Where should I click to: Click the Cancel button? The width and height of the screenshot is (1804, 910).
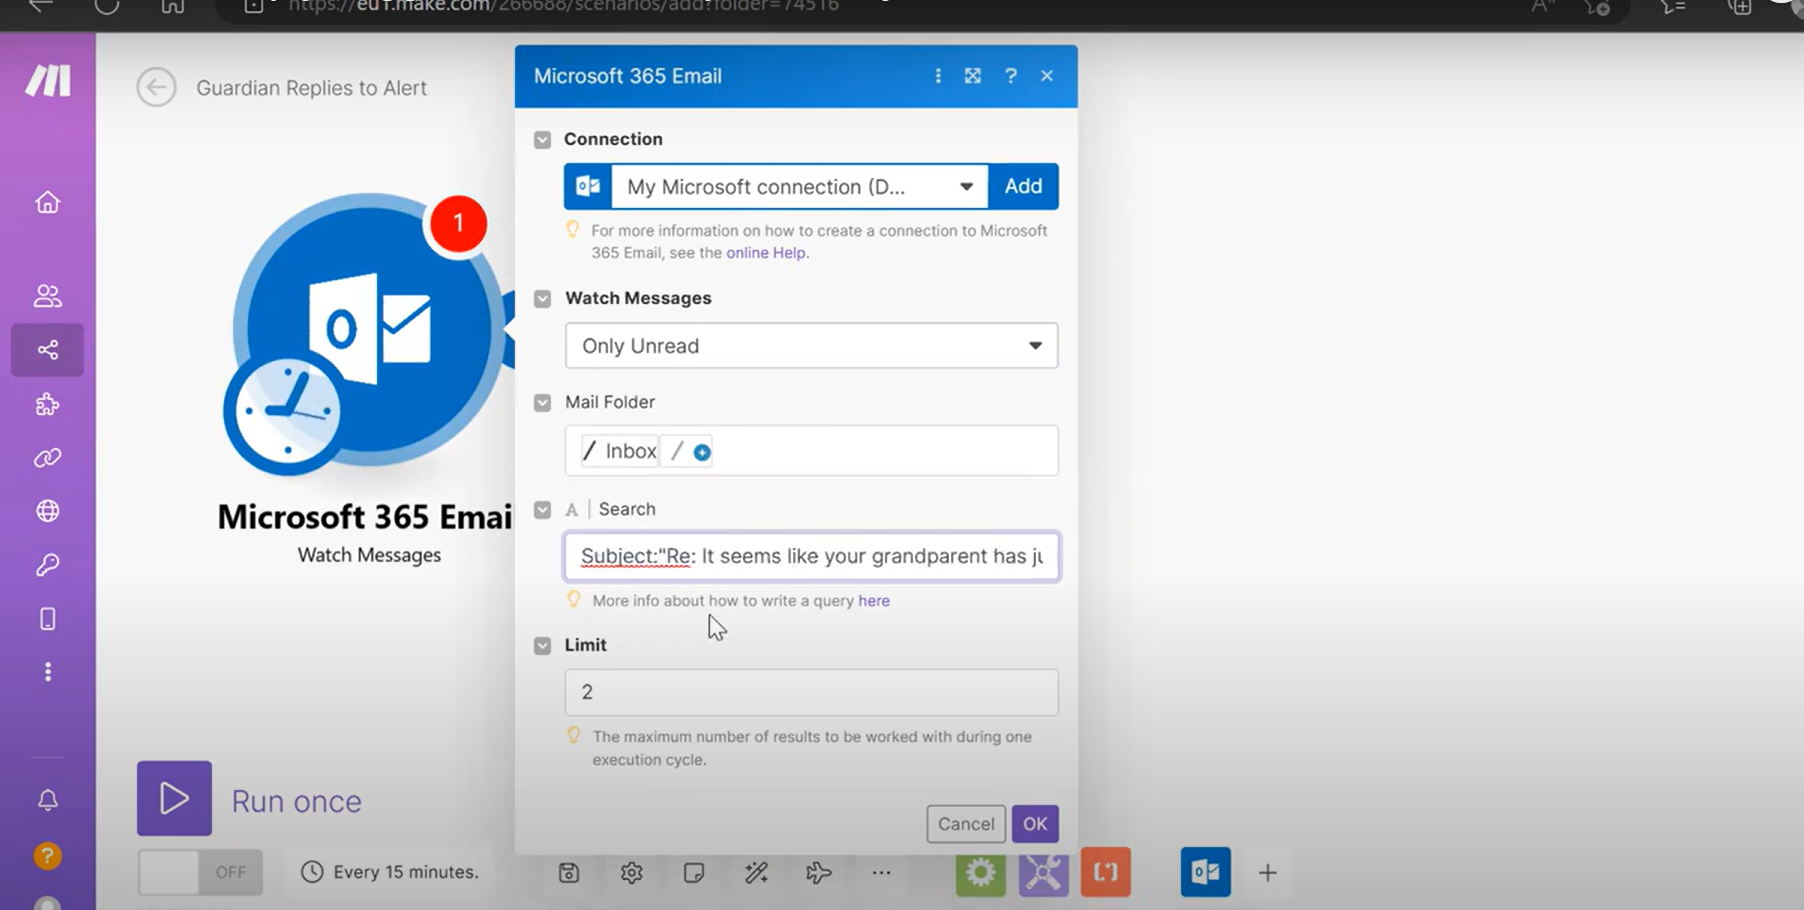(966, 824)
